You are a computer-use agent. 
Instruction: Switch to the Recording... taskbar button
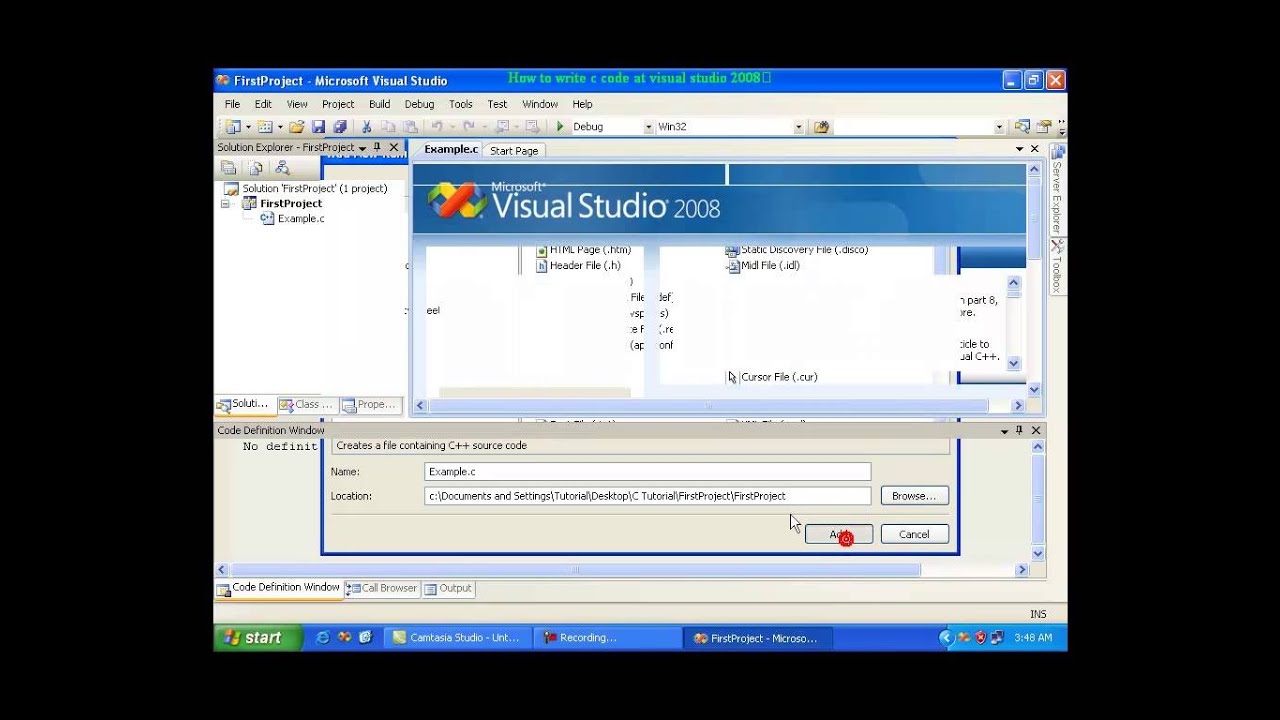tap(608, 637)
